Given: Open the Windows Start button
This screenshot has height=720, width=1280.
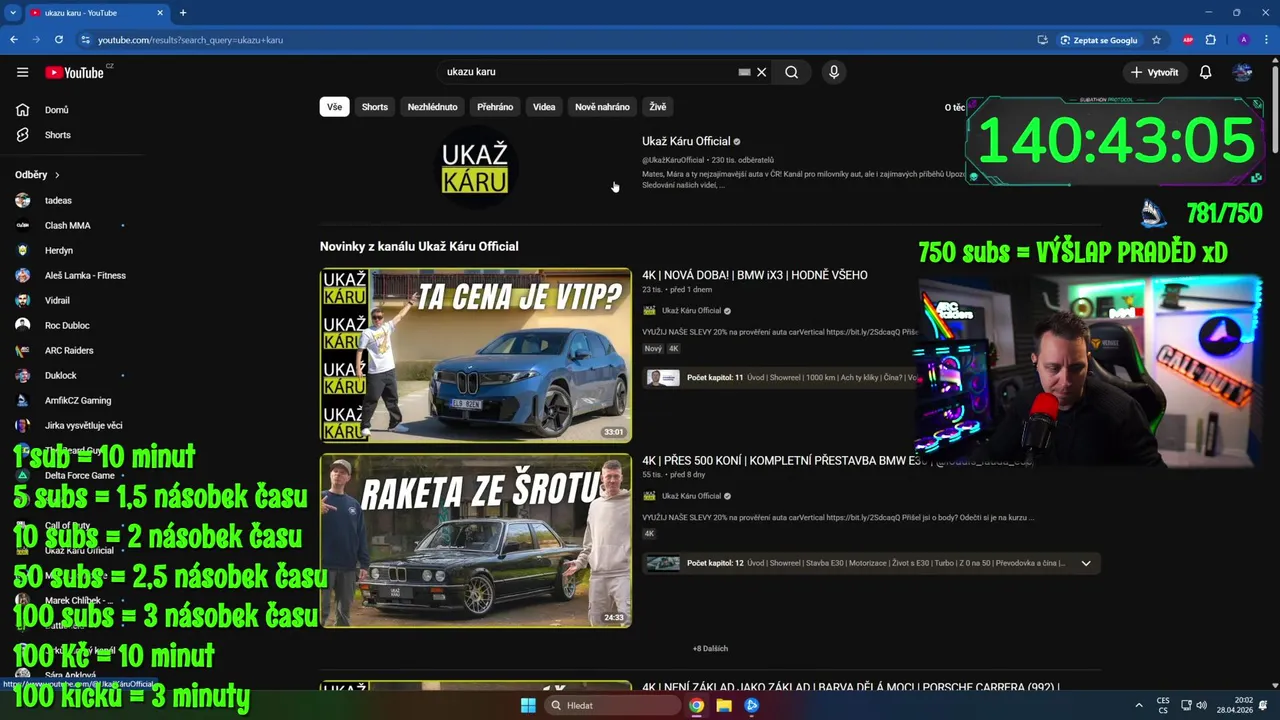Looking at the screenshot, I should [528, 705].
